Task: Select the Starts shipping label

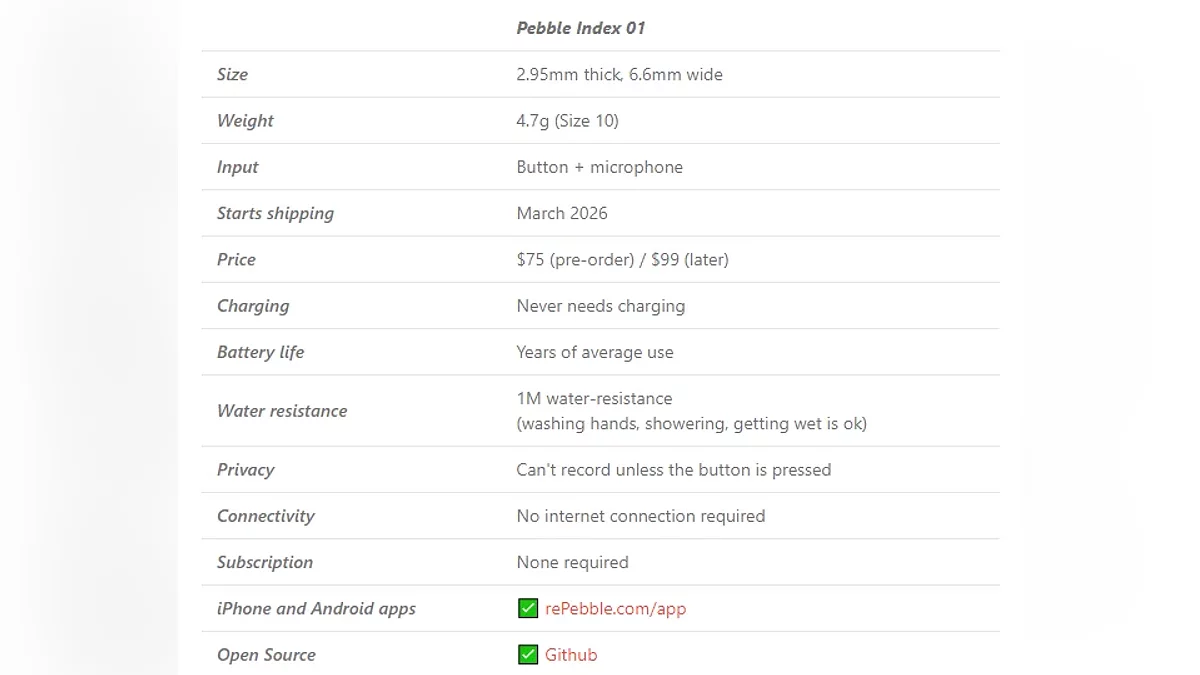Action: point(275,213)
